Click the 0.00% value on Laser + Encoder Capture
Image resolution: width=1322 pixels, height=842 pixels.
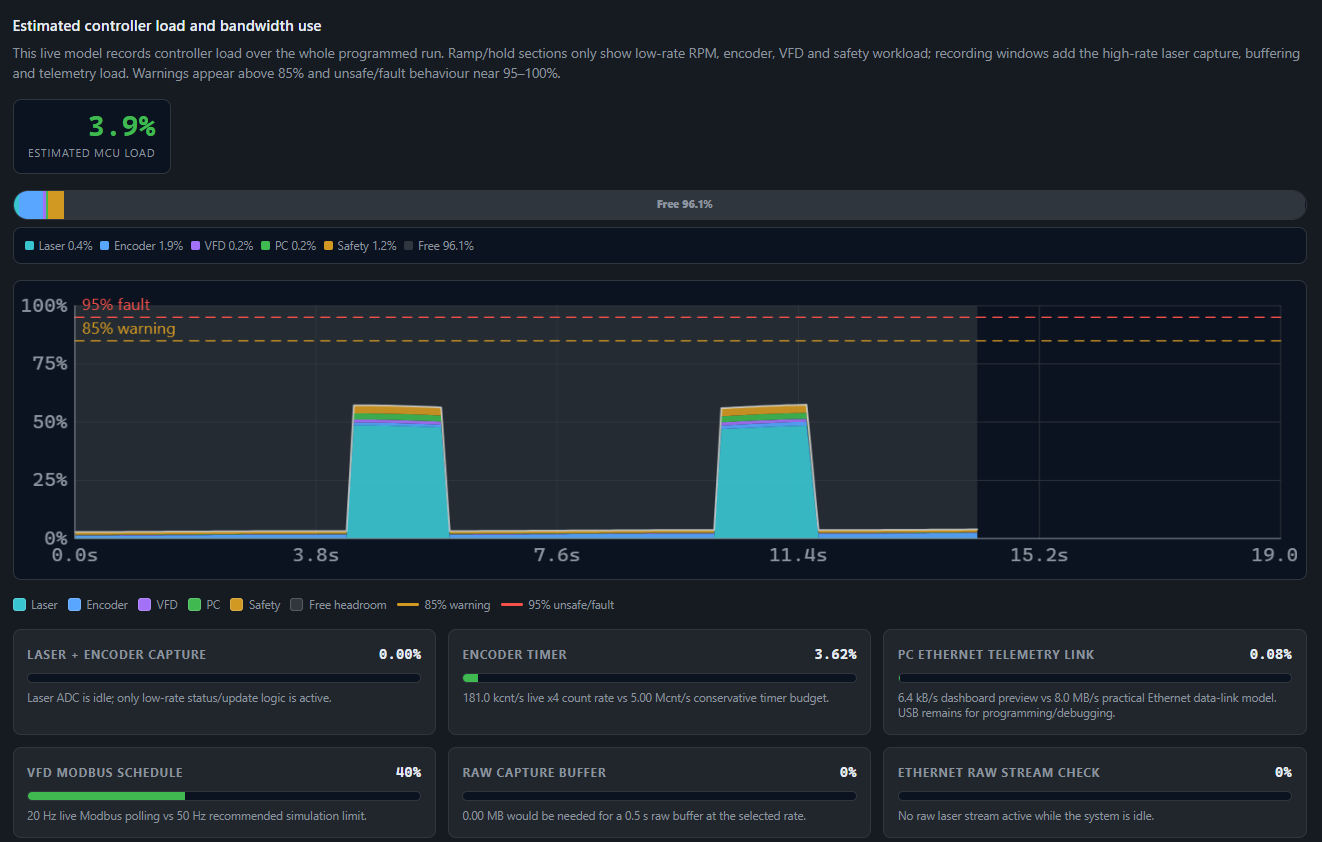coord(400,655)
